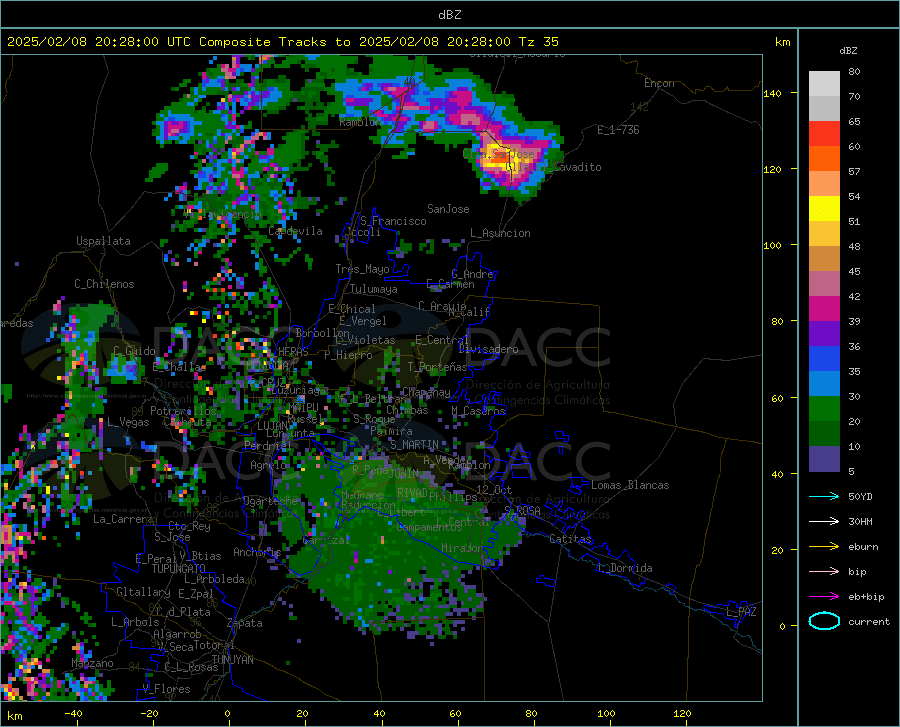Click the Tres_Mayo map label
This screenshot has width=900, height=727.
click(x=362, y=269)
